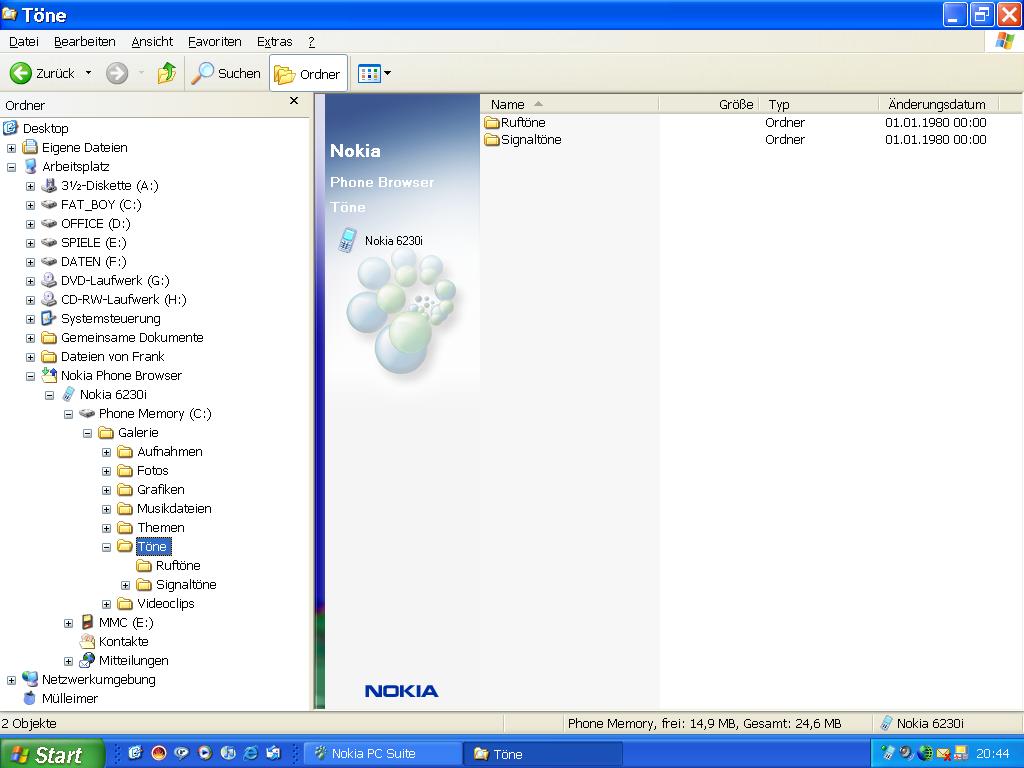Select Grafiken folder in tree
1024x768 pixels.
tap(161, 490)
